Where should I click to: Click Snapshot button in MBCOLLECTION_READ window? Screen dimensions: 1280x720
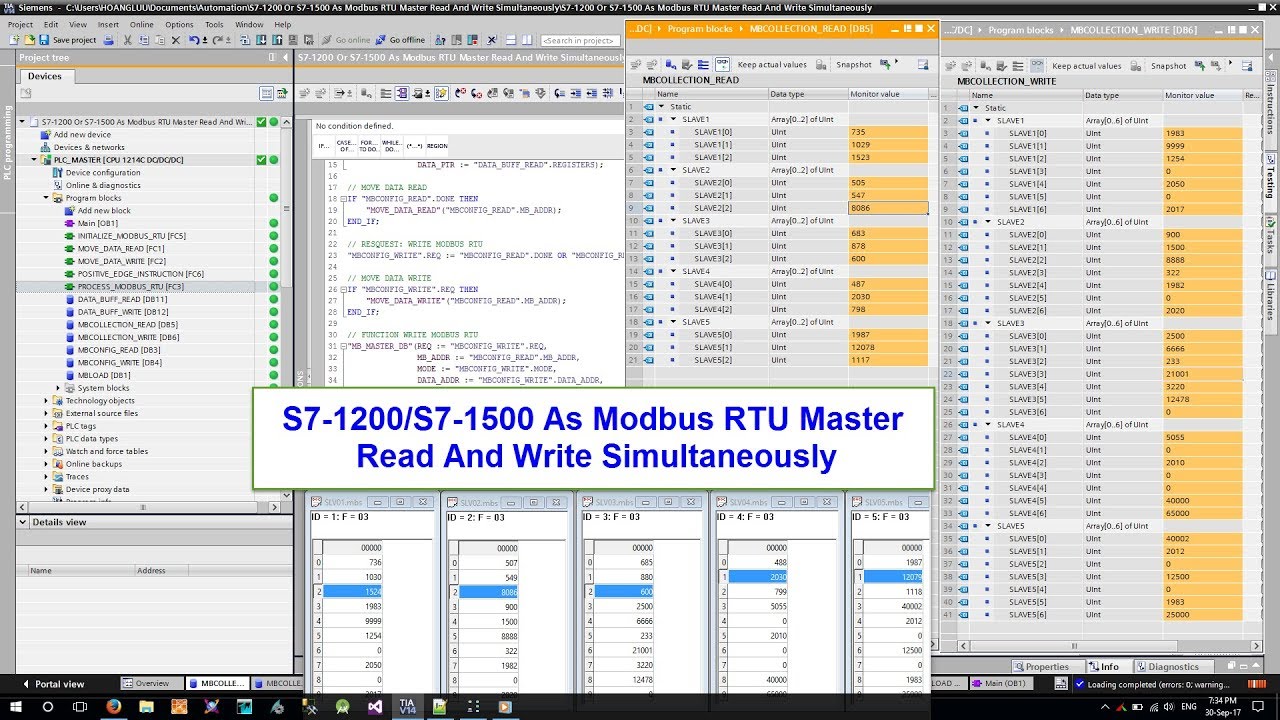click(x=853, y=64)
